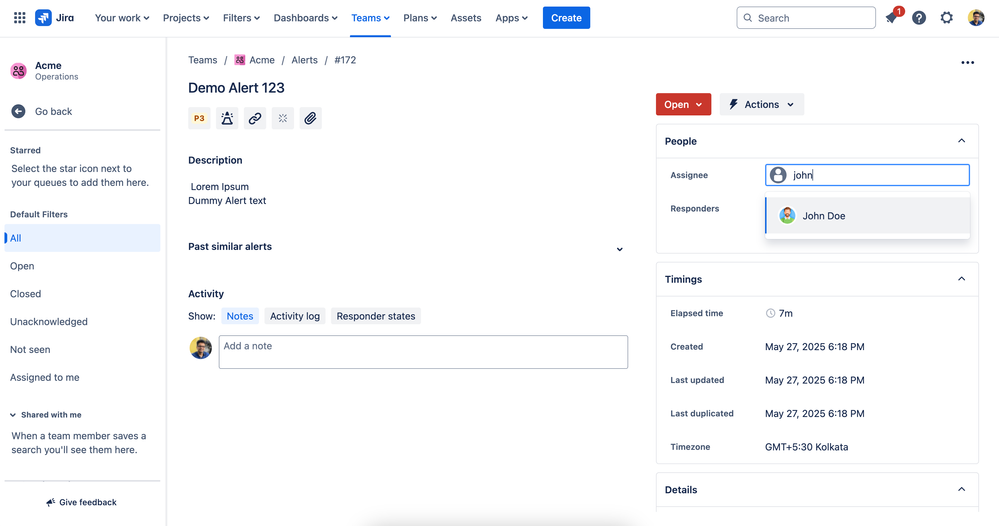
Task: Click the Give feedback link
Action: pyautogui.click(x=82, y=502)
